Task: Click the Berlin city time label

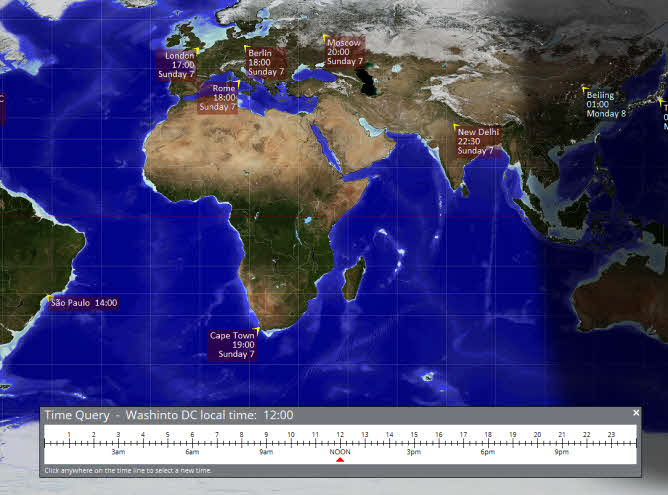Action: [266, 62]
